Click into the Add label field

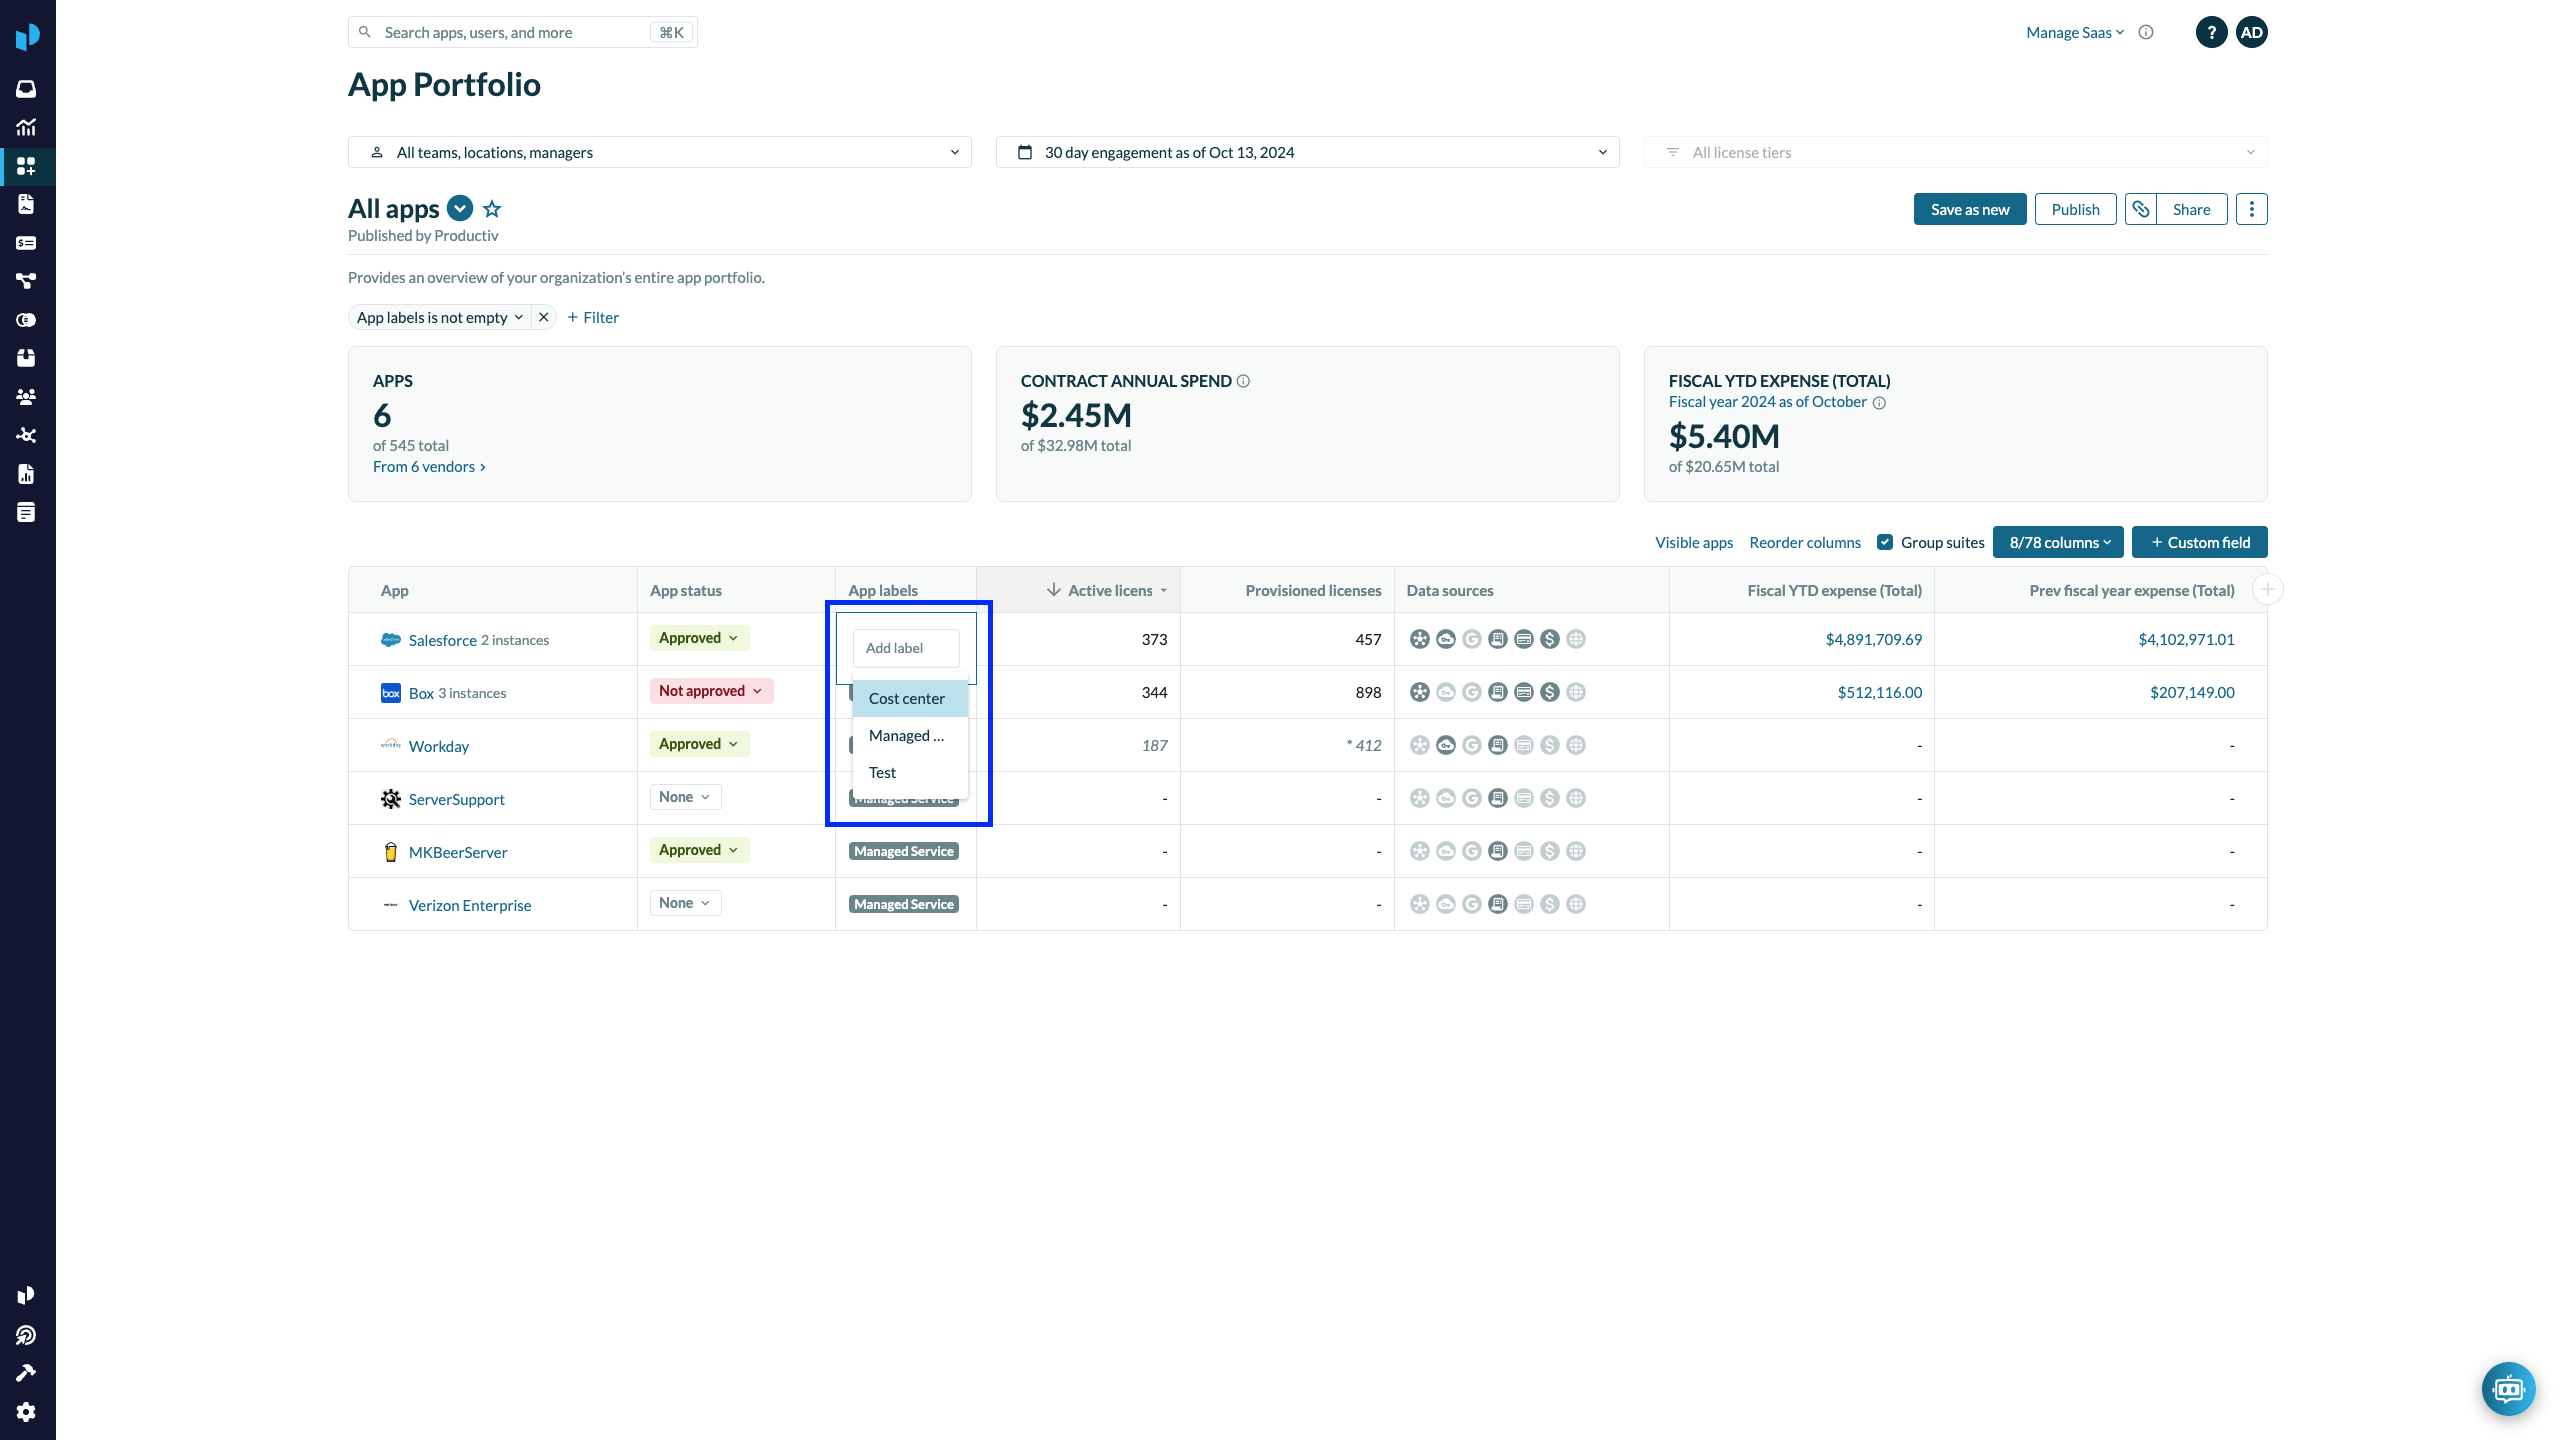(x=905, y=648)
